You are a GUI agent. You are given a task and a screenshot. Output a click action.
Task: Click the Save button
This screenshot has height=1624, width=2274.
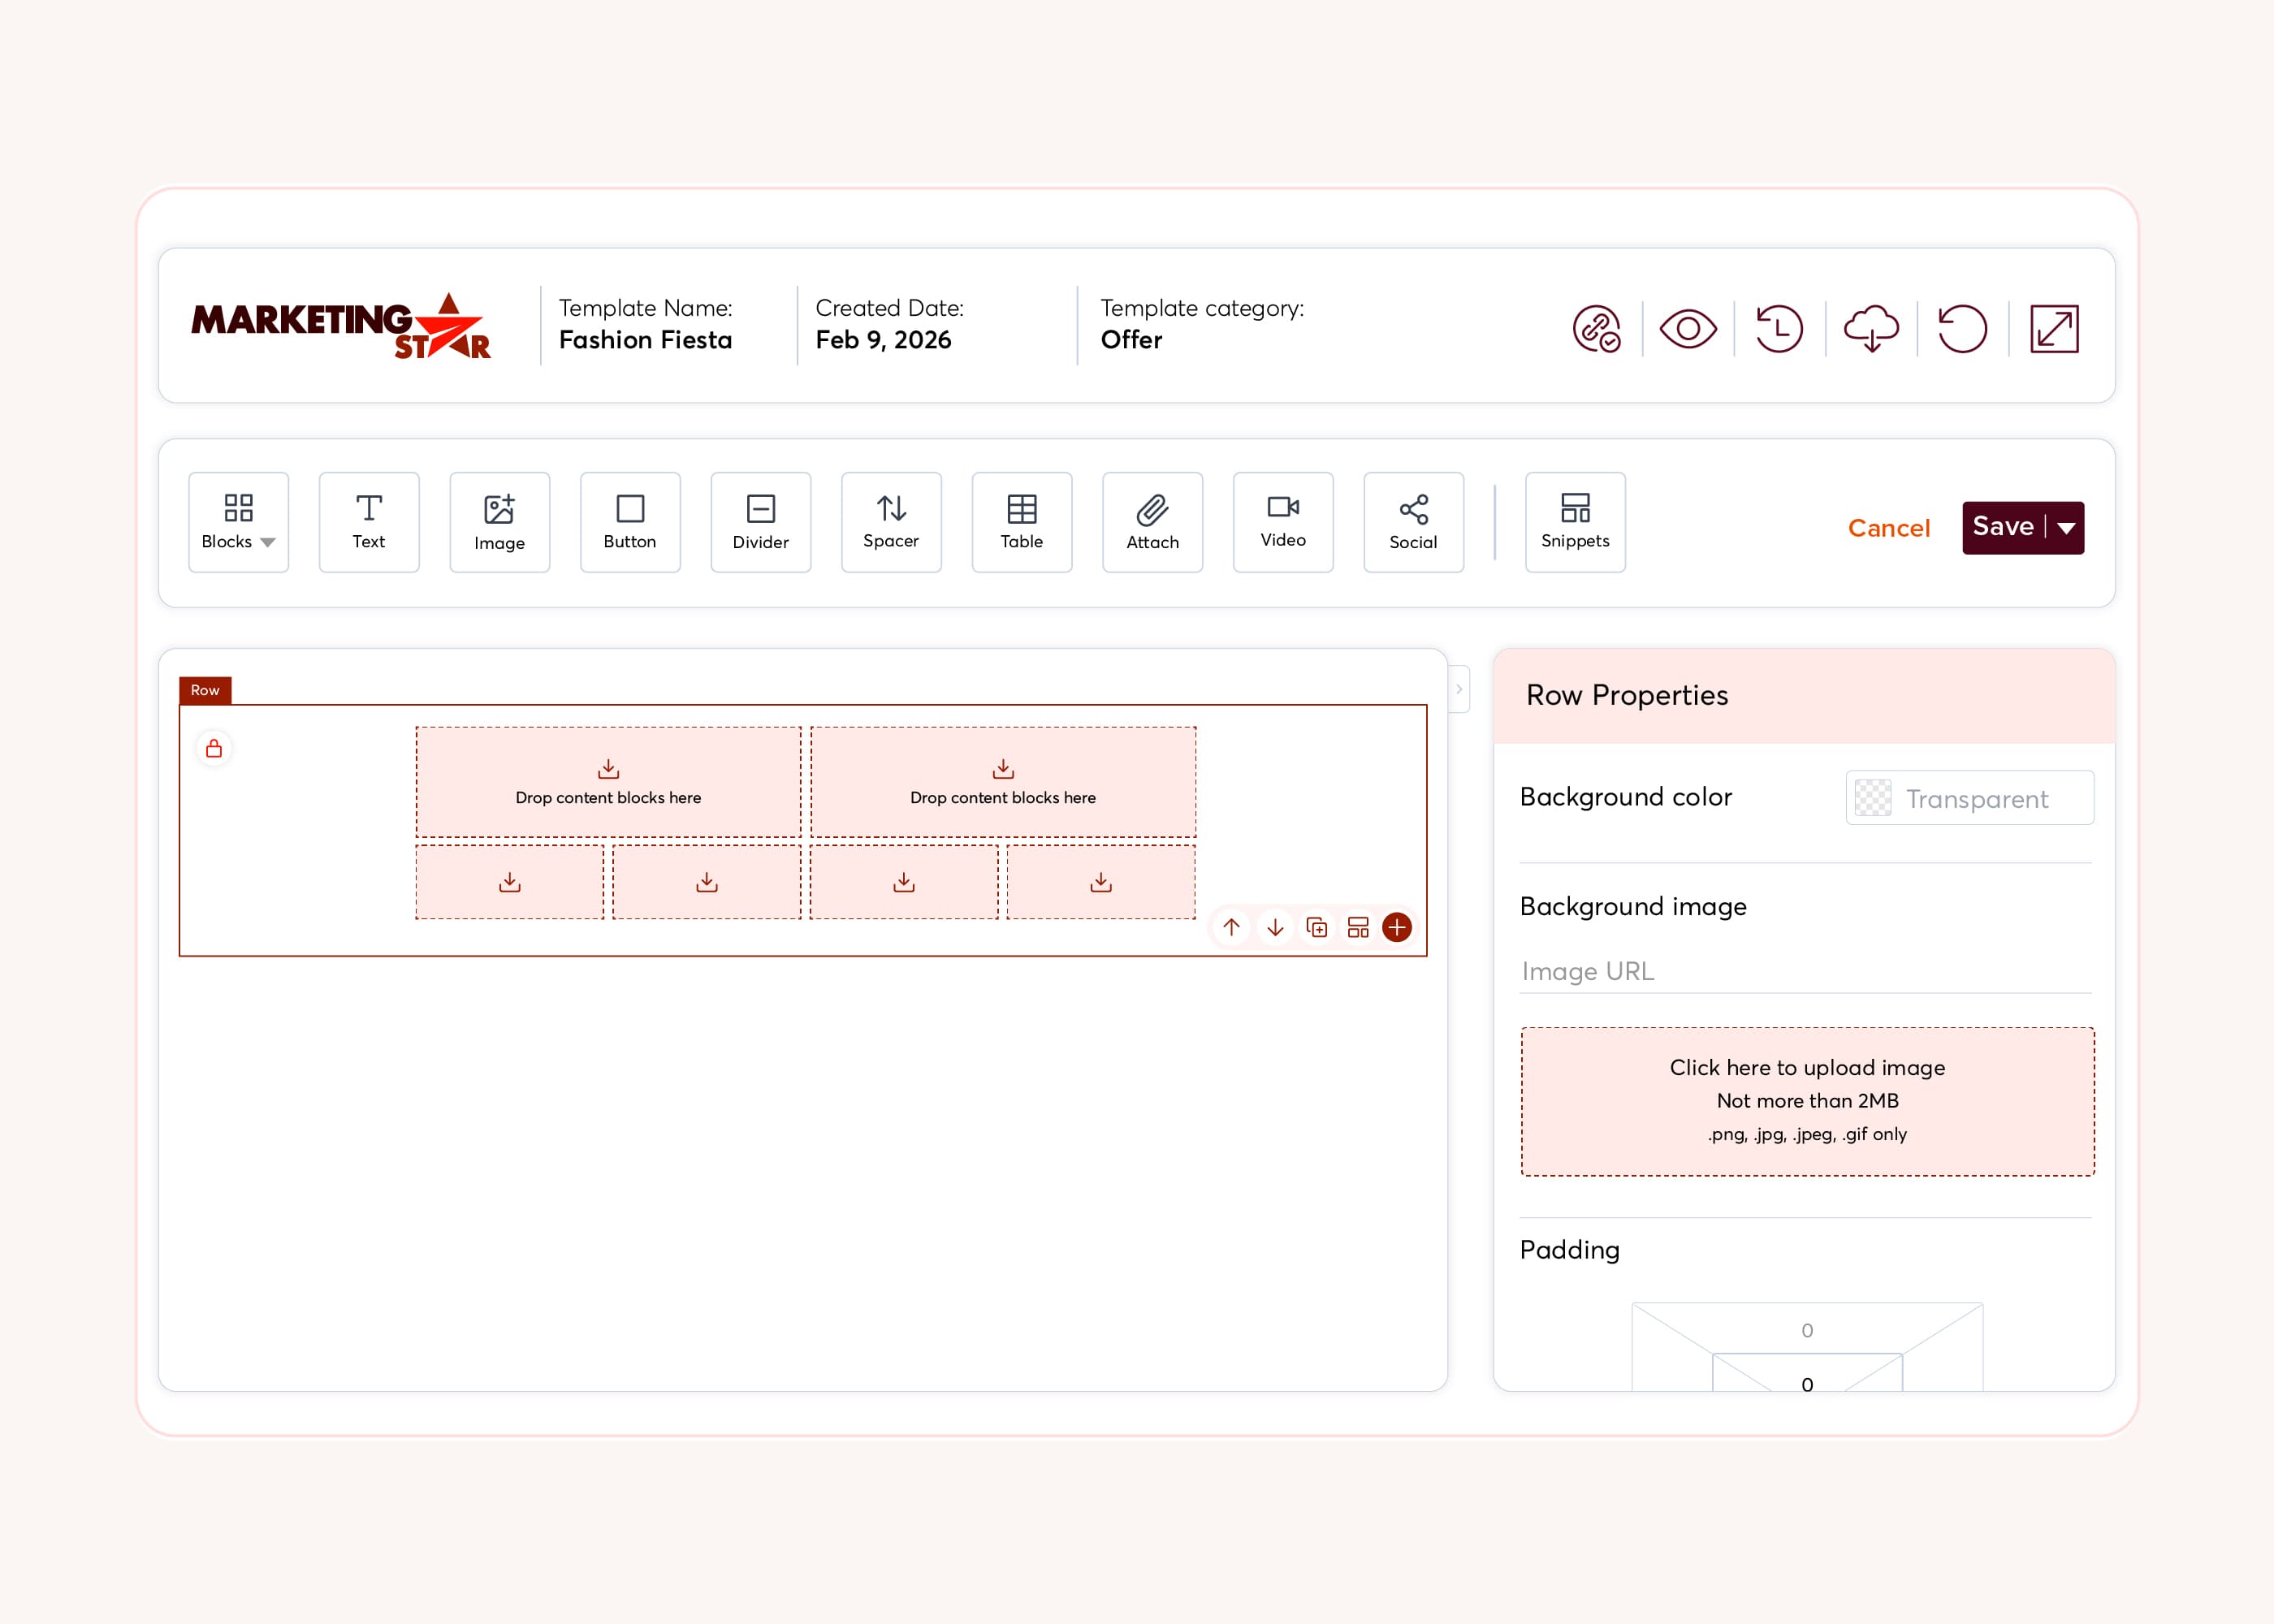click(2003, 527)
